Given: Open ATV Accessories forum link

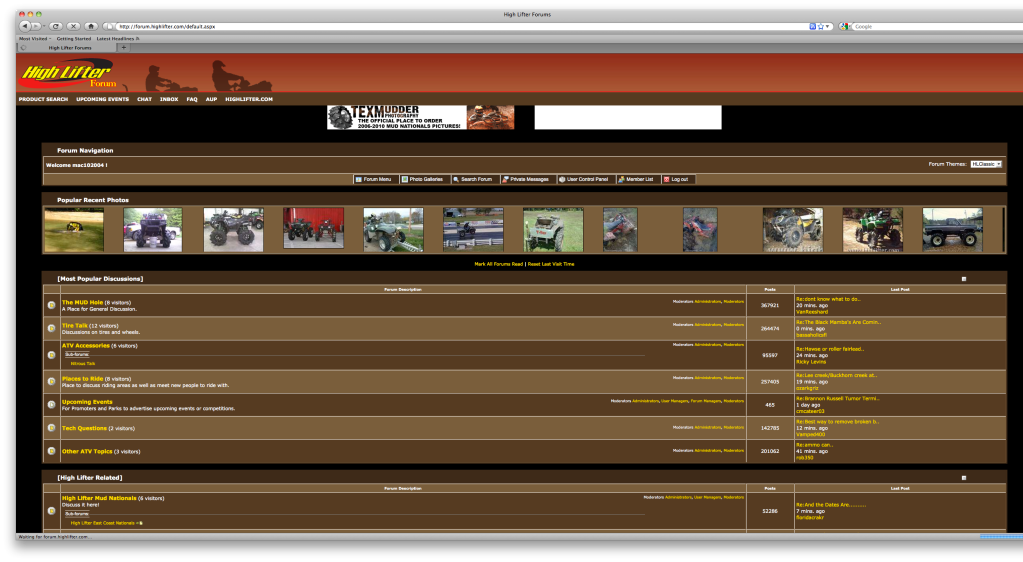Looking at the screenshot, I should pyautogui.click(x=85, y=345).
